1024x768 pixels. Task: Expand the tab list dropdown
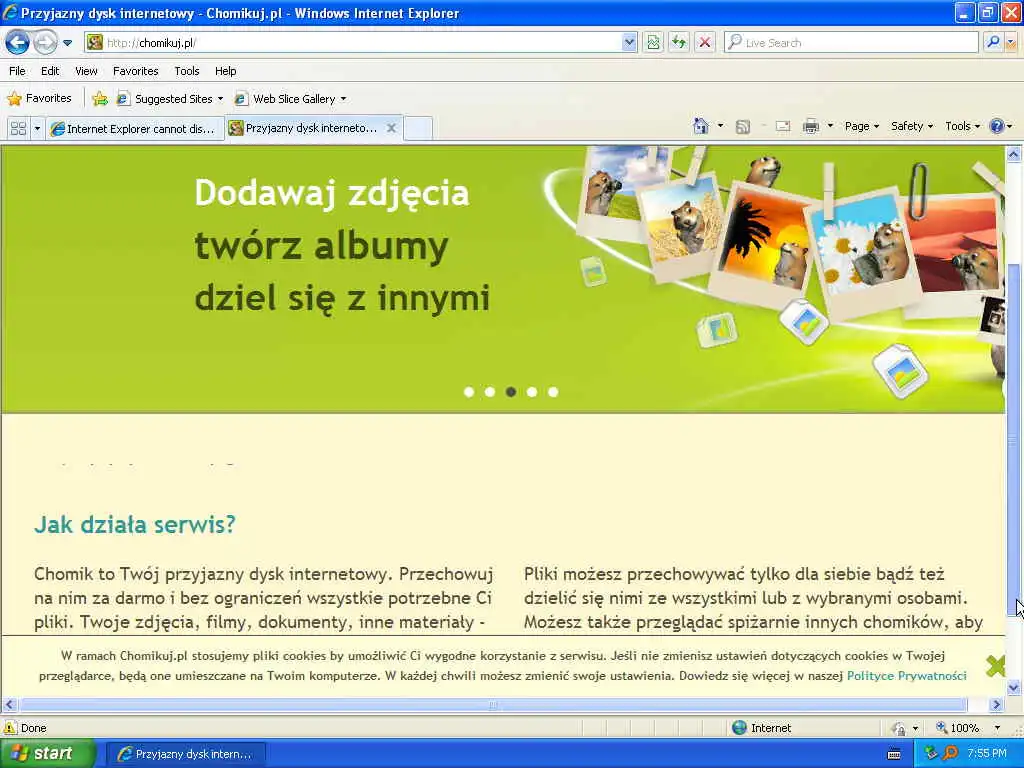click(x=37, y=129)
